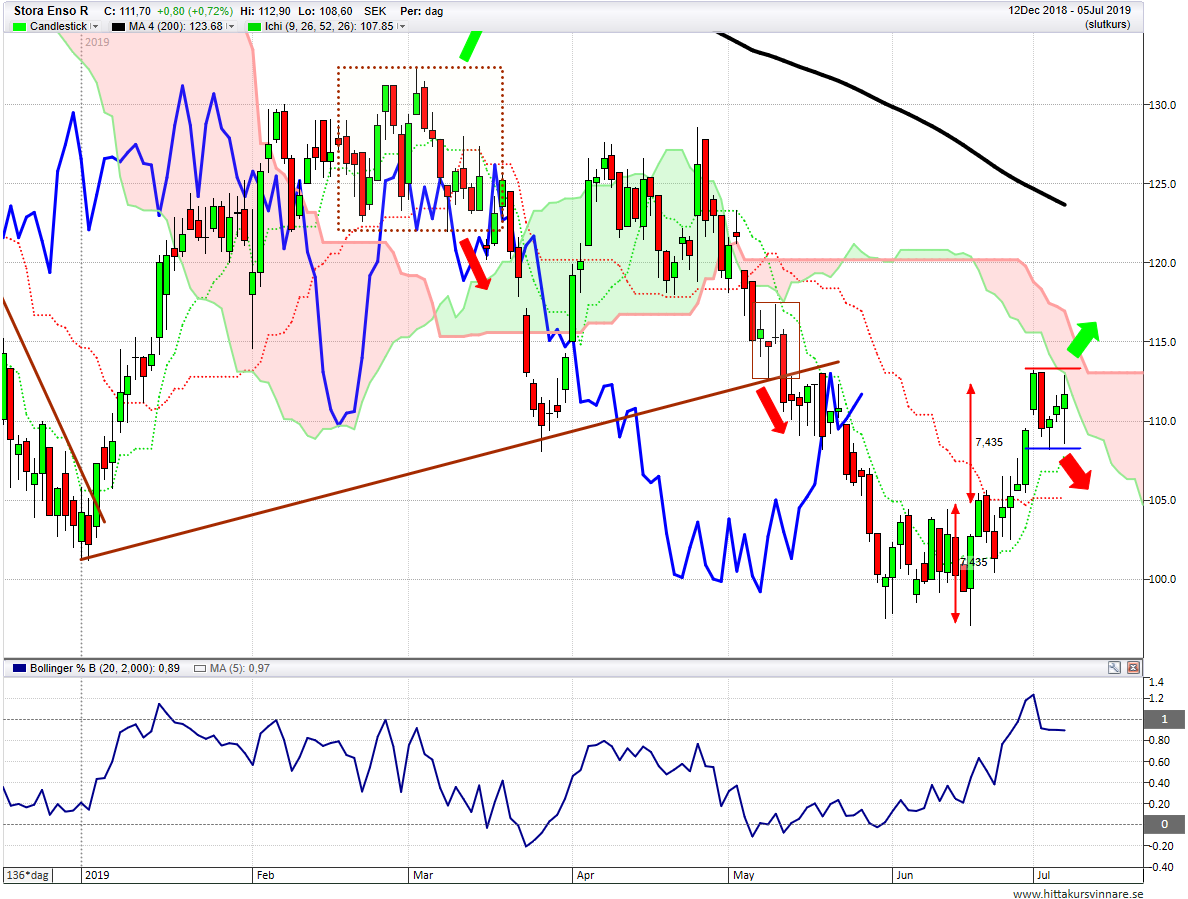Click the white MA (5) legend swatch
The width and height of the screenshot is (1188, 899).
coord(200,668)
